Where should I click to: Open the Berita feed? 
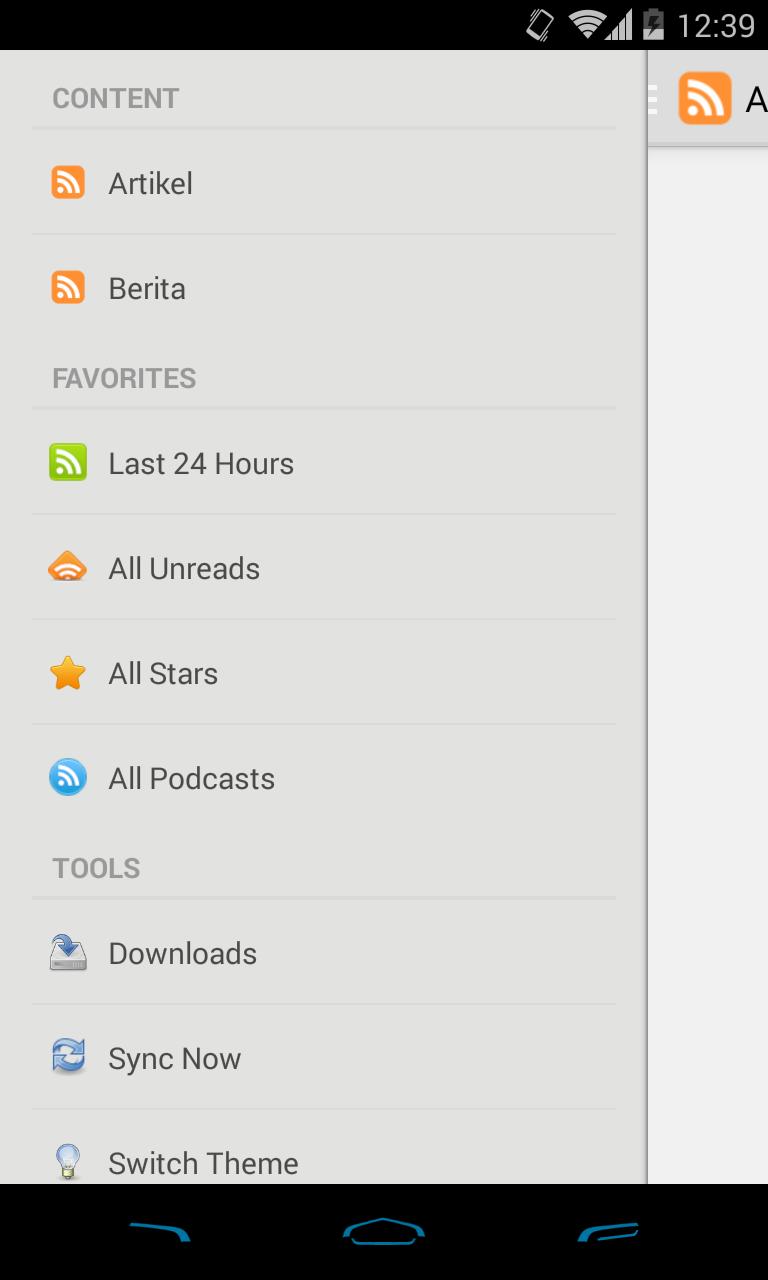(x=147, y=289)
